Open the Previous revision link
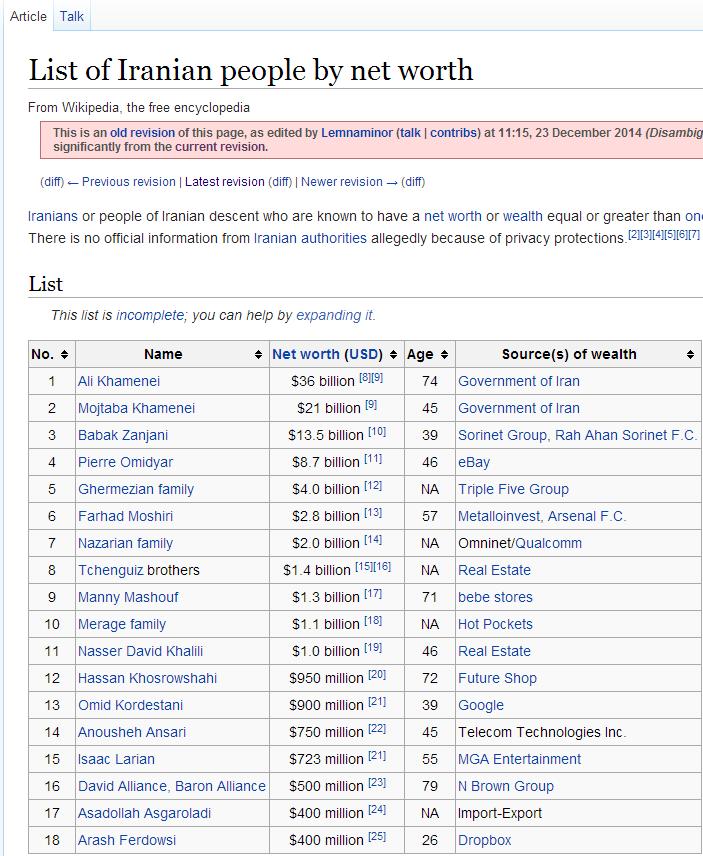Image resolution: width=703 pixels, height=856 pixels. tap(128, 182)
